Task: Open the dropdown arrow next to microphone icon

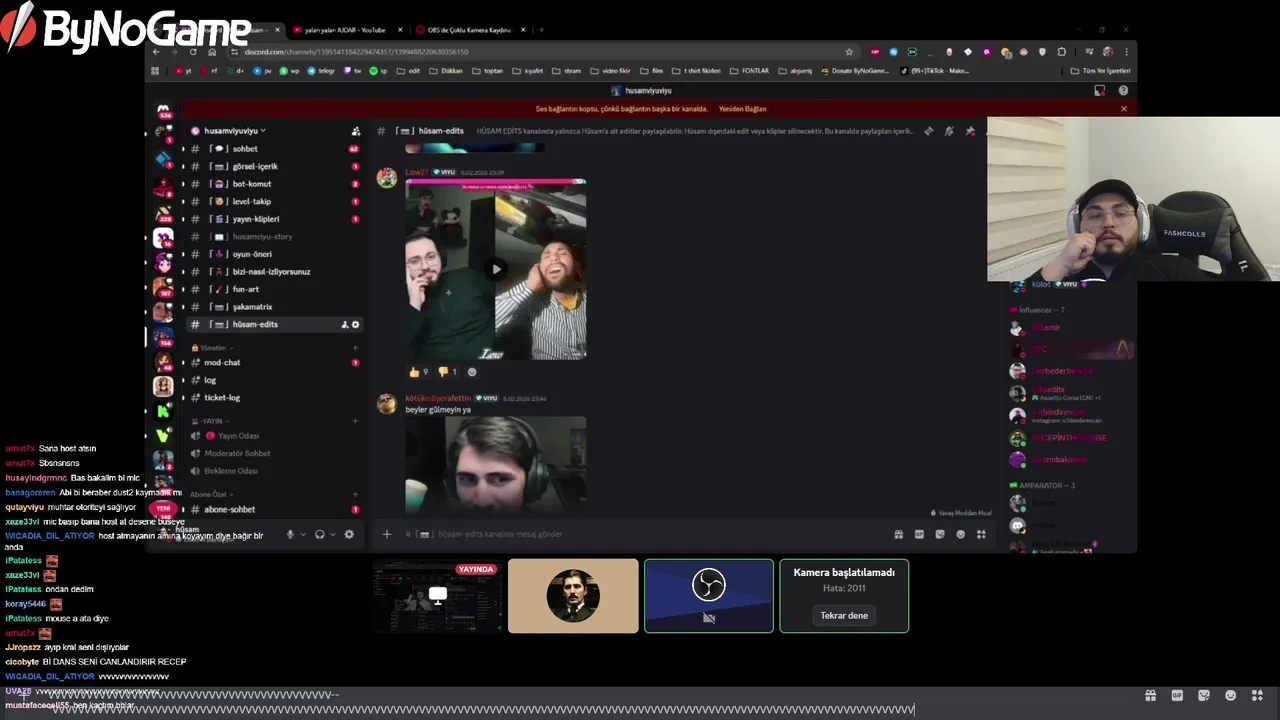Action: coord(303,534)
